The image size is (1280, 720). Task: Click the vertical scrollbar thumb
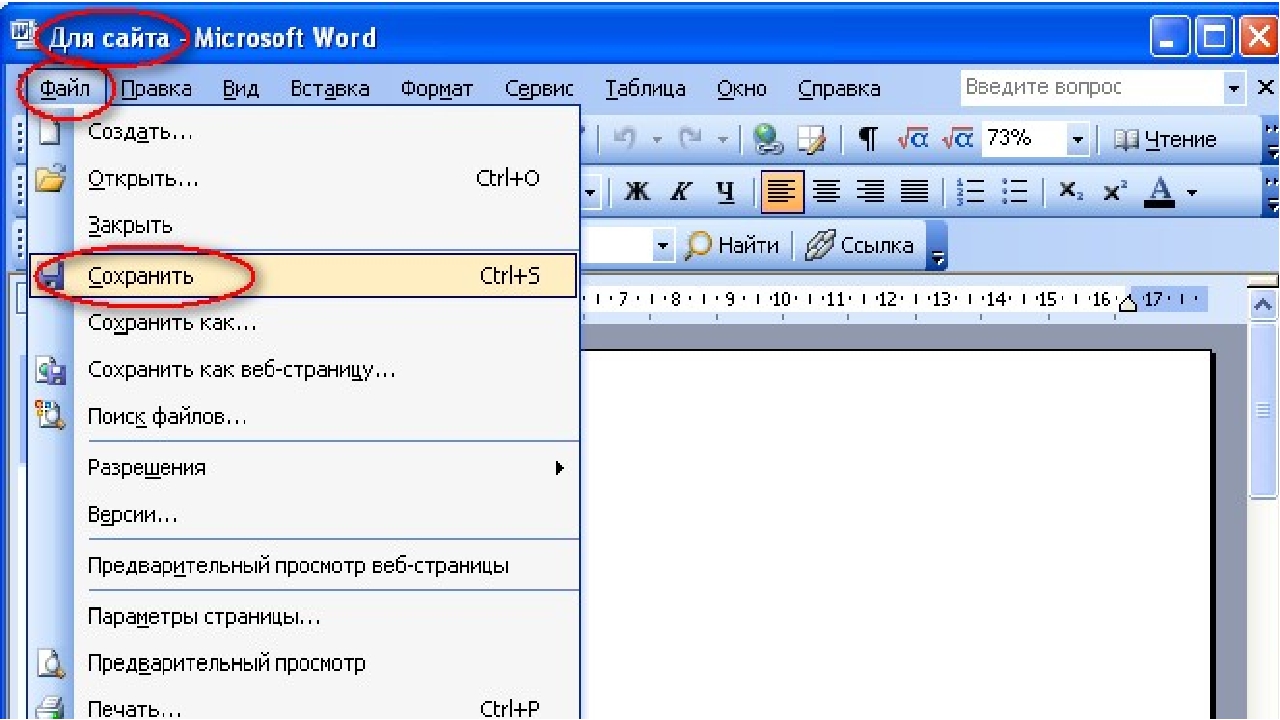pos(1265,408)
